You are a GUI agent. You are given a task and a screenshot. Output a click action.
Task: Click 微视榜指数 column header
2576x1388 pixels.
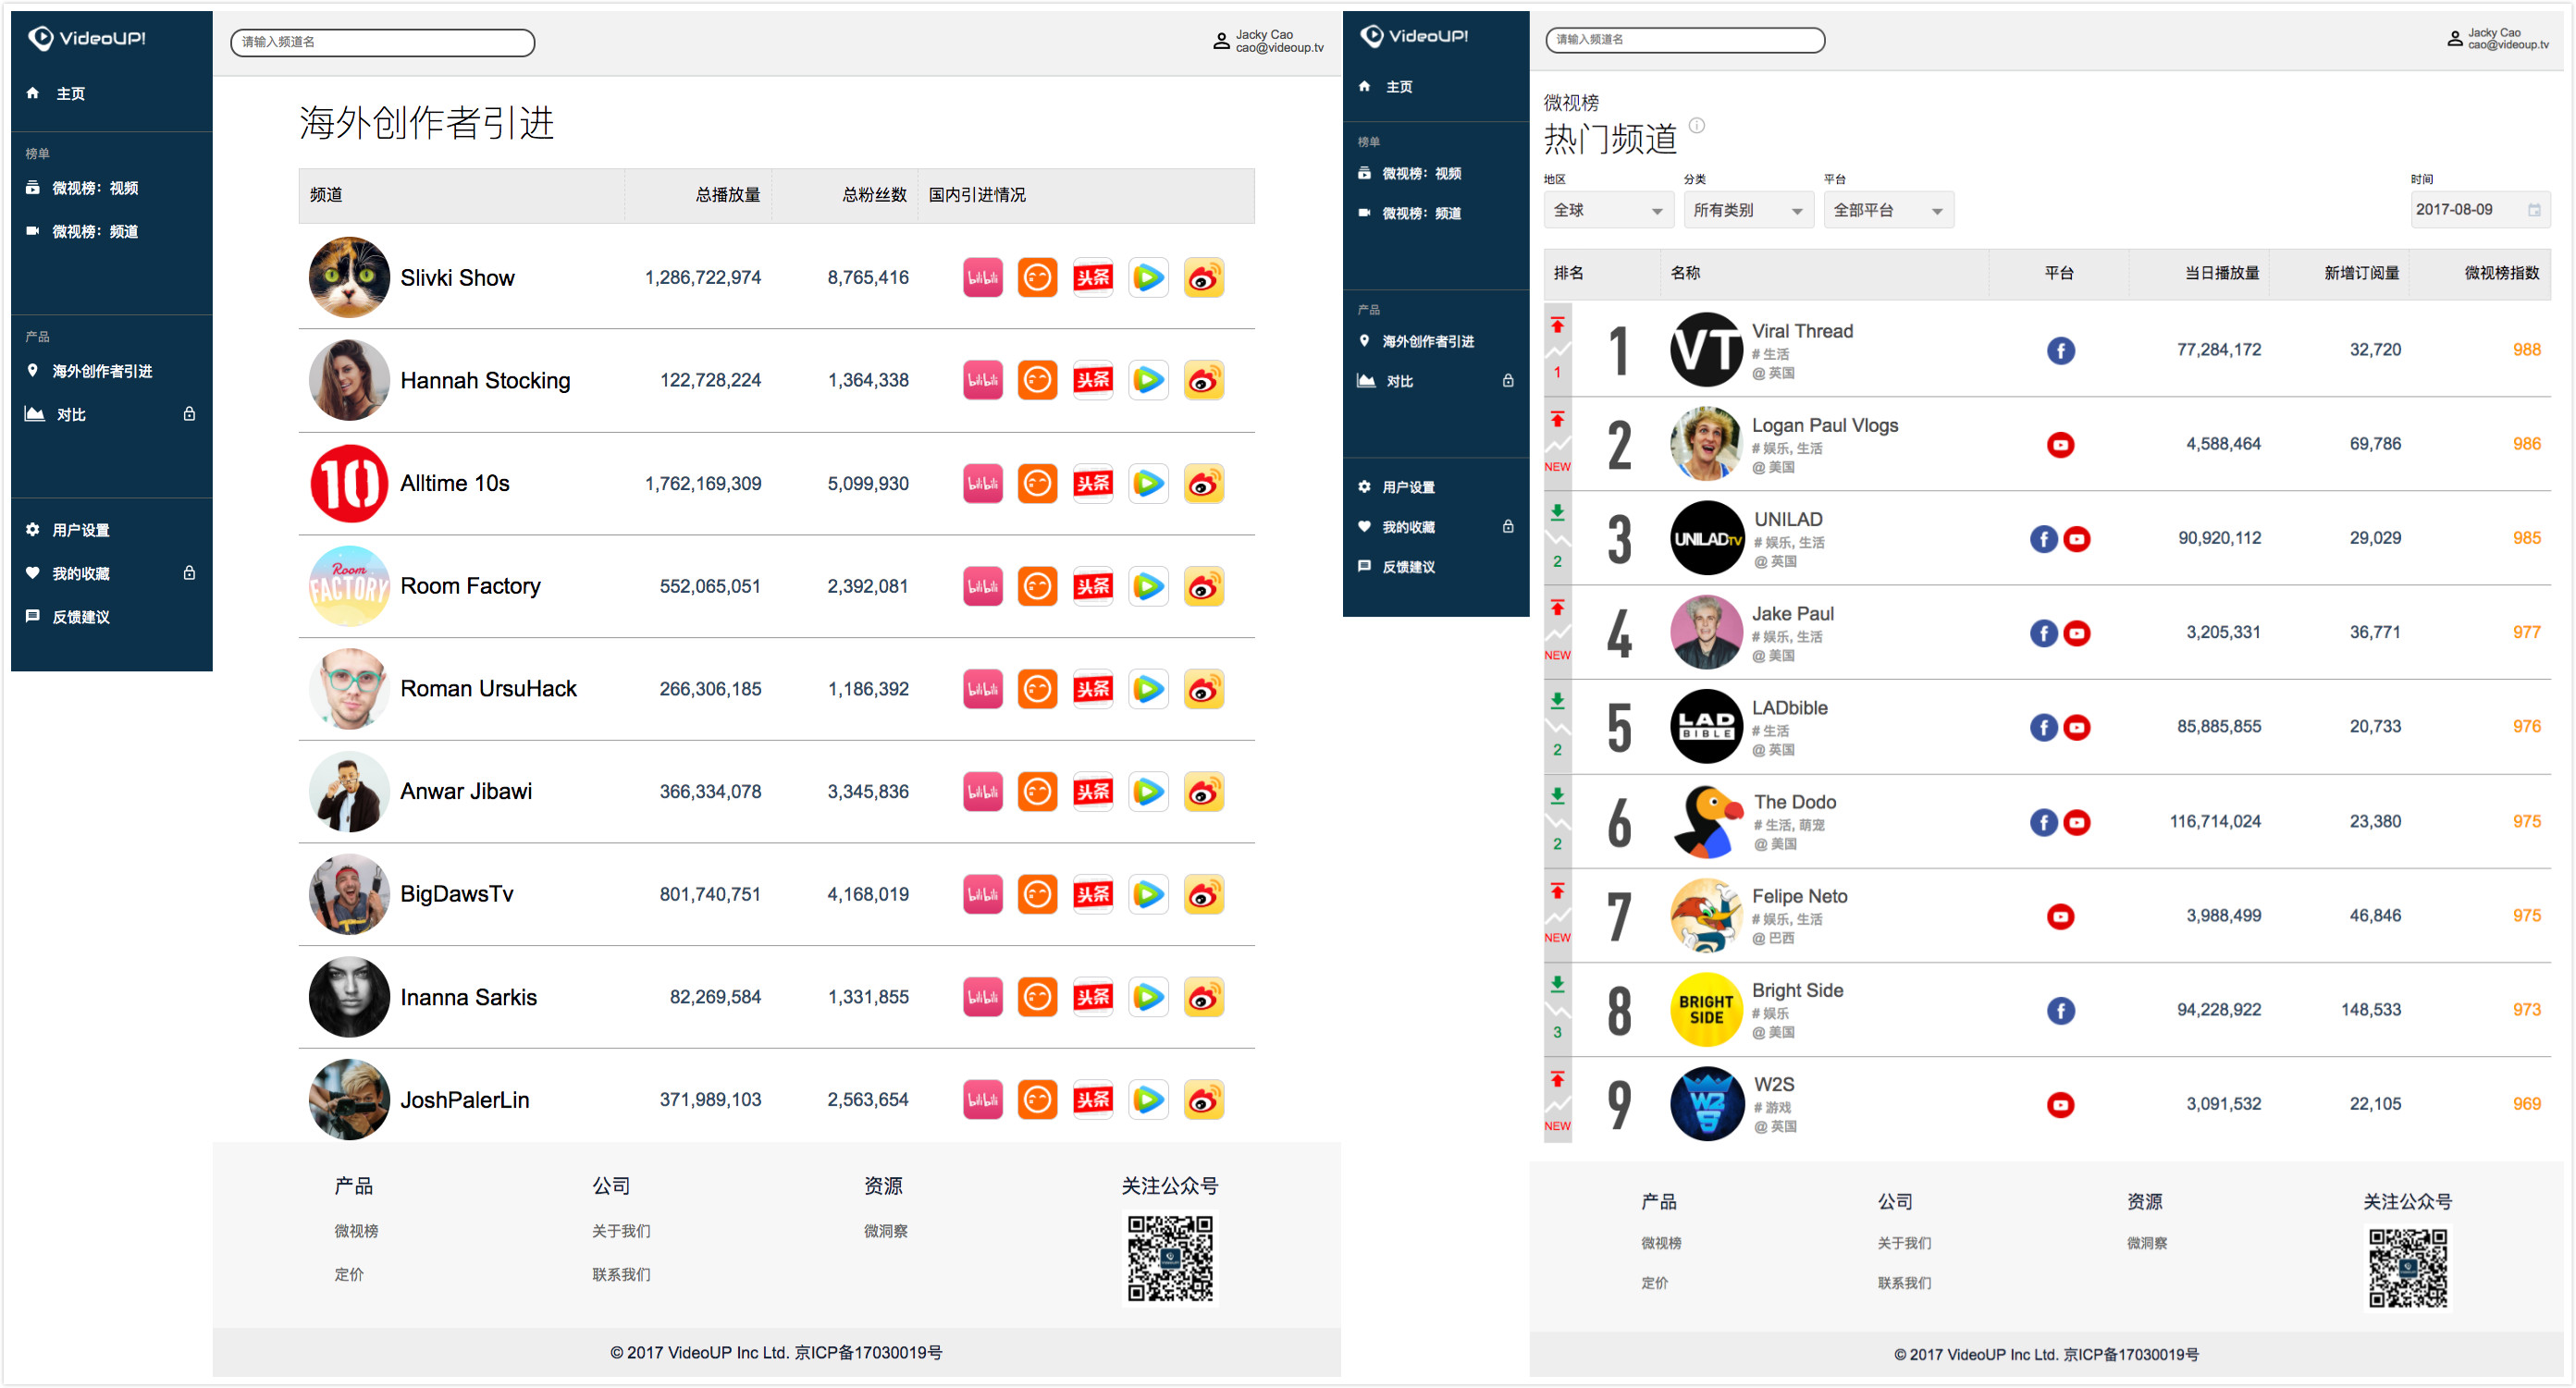2501,273
